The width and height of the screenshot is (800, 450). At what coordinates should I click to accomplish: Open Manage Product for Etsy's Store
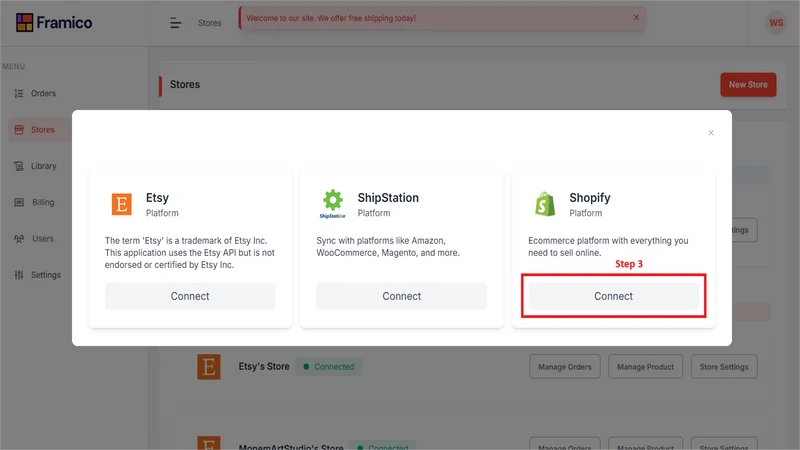coord(645,367)
